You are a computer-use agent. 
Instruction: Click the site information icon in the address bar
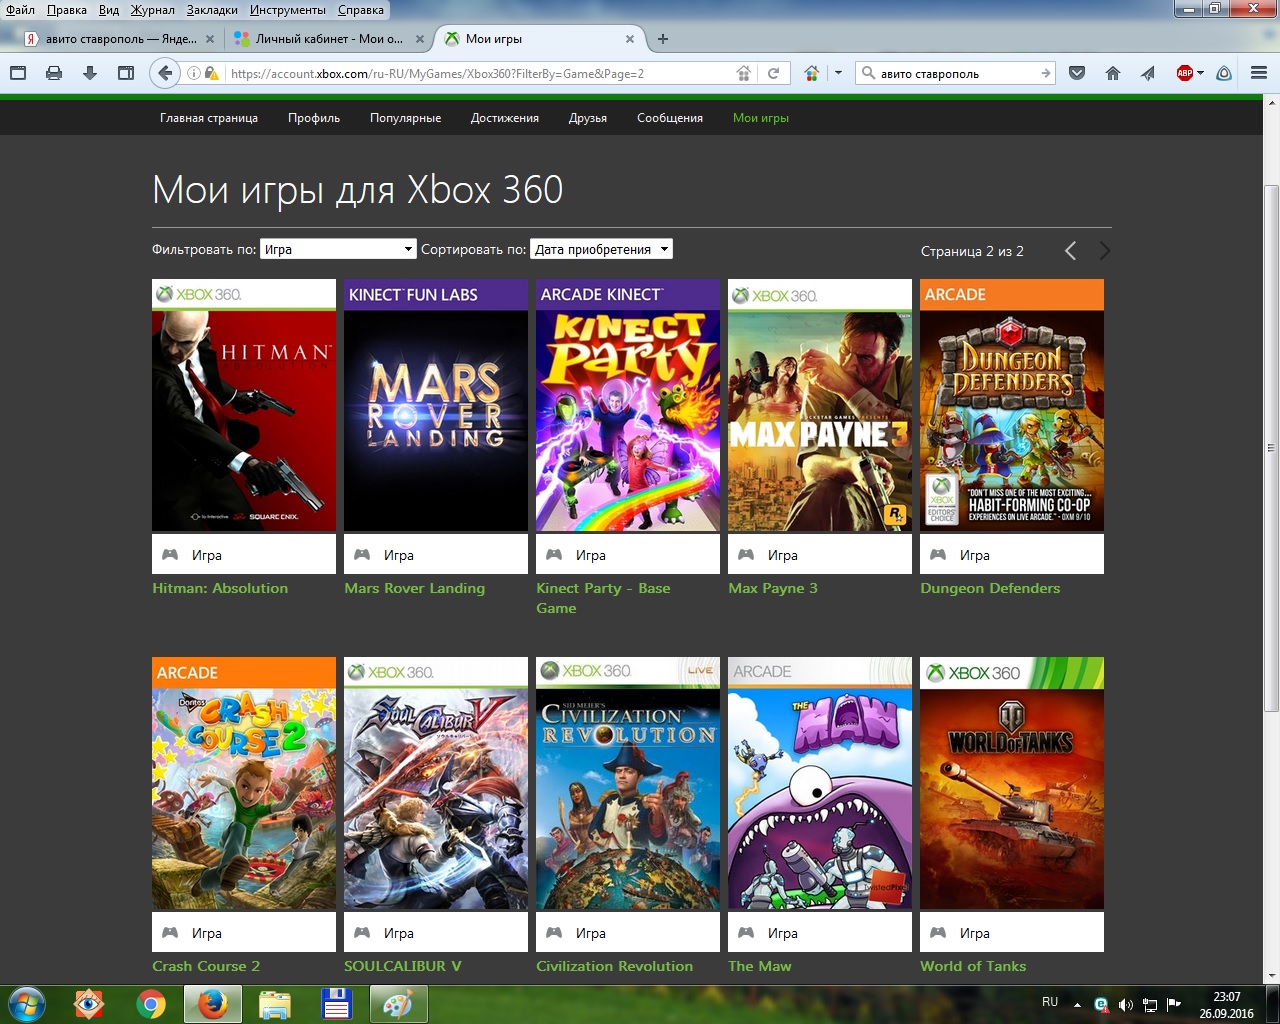[194, 73]
